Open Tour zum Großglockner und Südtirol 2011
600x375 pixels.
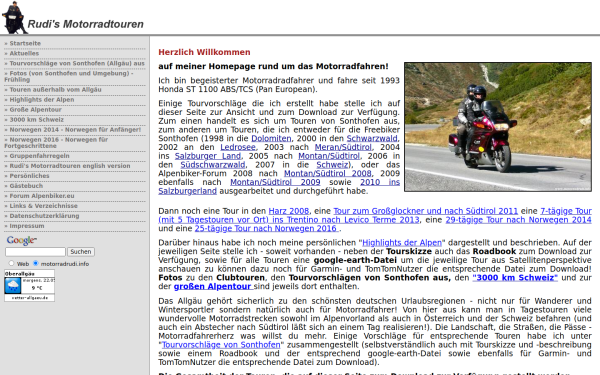(426, 211)
